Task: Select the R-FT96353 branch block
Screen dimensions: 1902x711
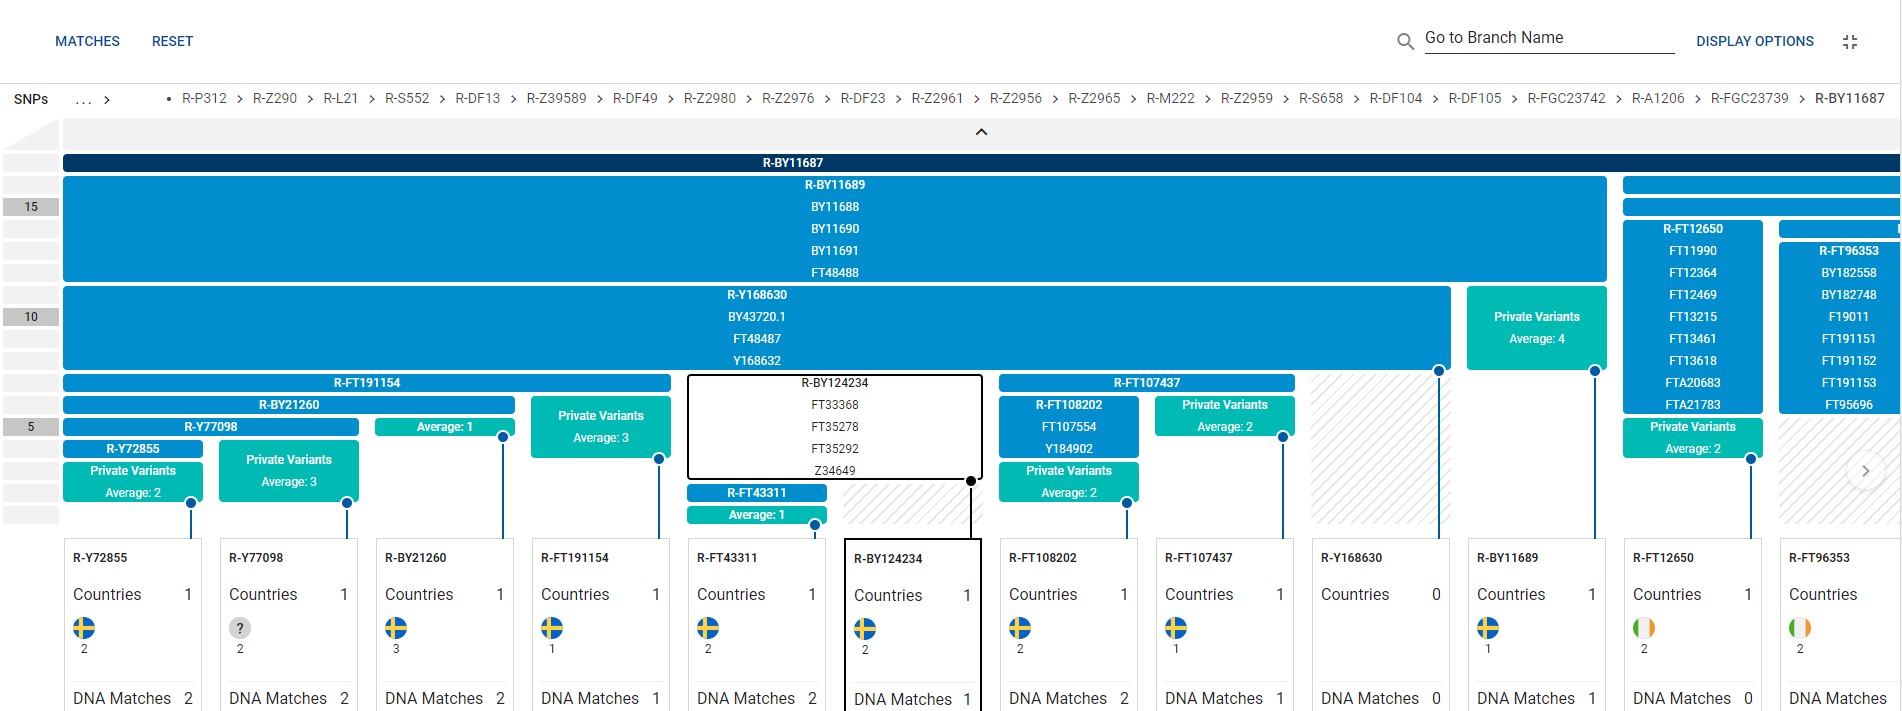Action: tap(1840, 328)
